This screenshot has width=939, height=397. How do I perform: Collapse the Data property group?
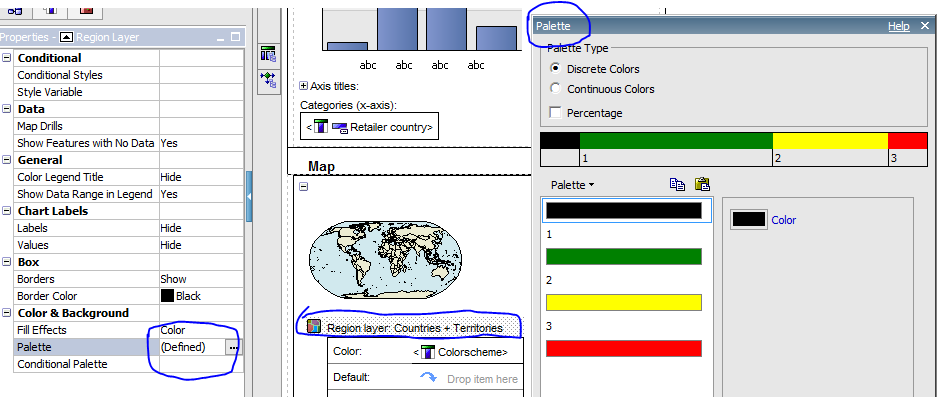tap(7, 109)
